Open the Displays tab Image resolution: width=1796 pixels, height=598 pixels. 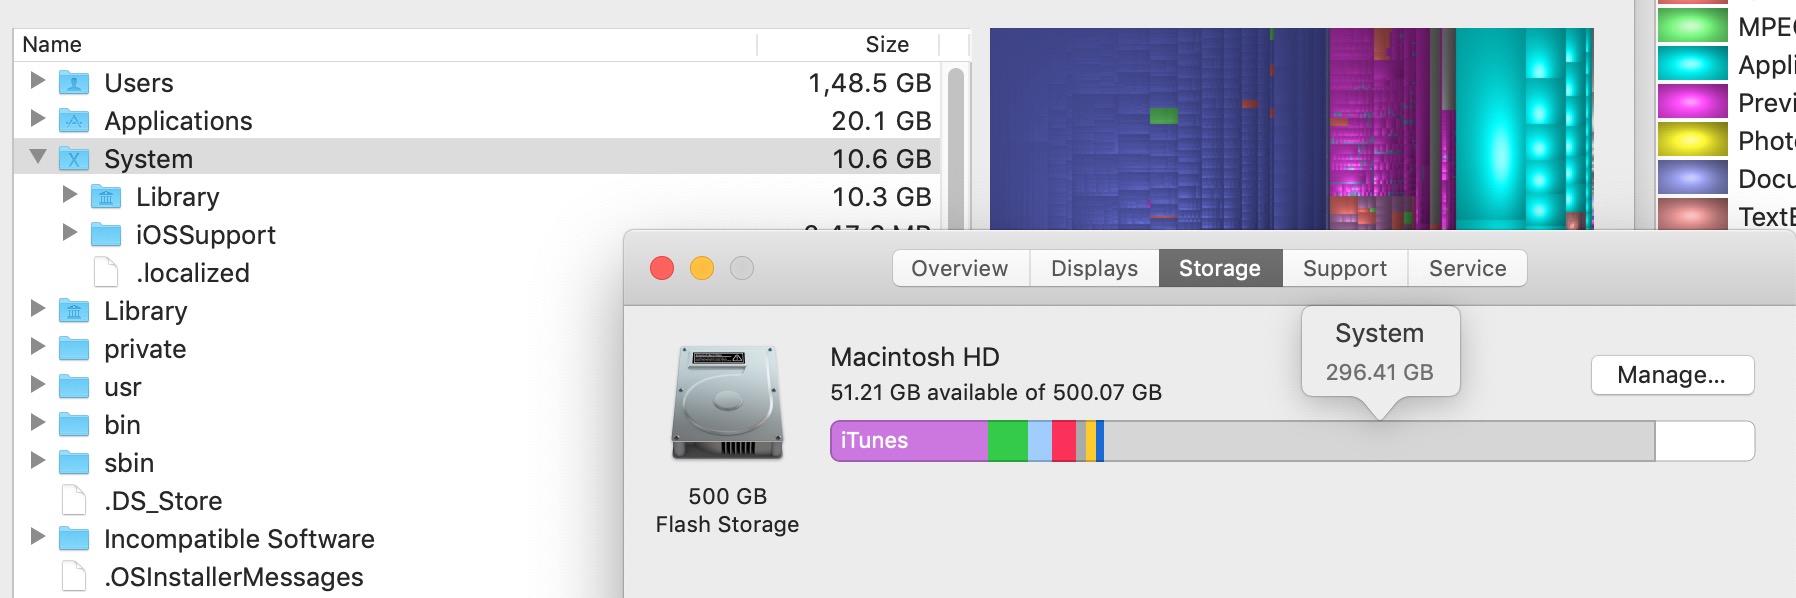(x=1094, y=269)
